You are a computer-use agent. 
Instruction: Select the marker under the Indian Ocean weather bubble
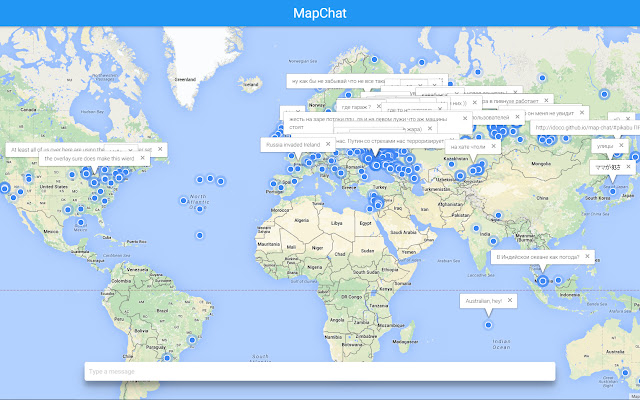click(x=542, y=281)
